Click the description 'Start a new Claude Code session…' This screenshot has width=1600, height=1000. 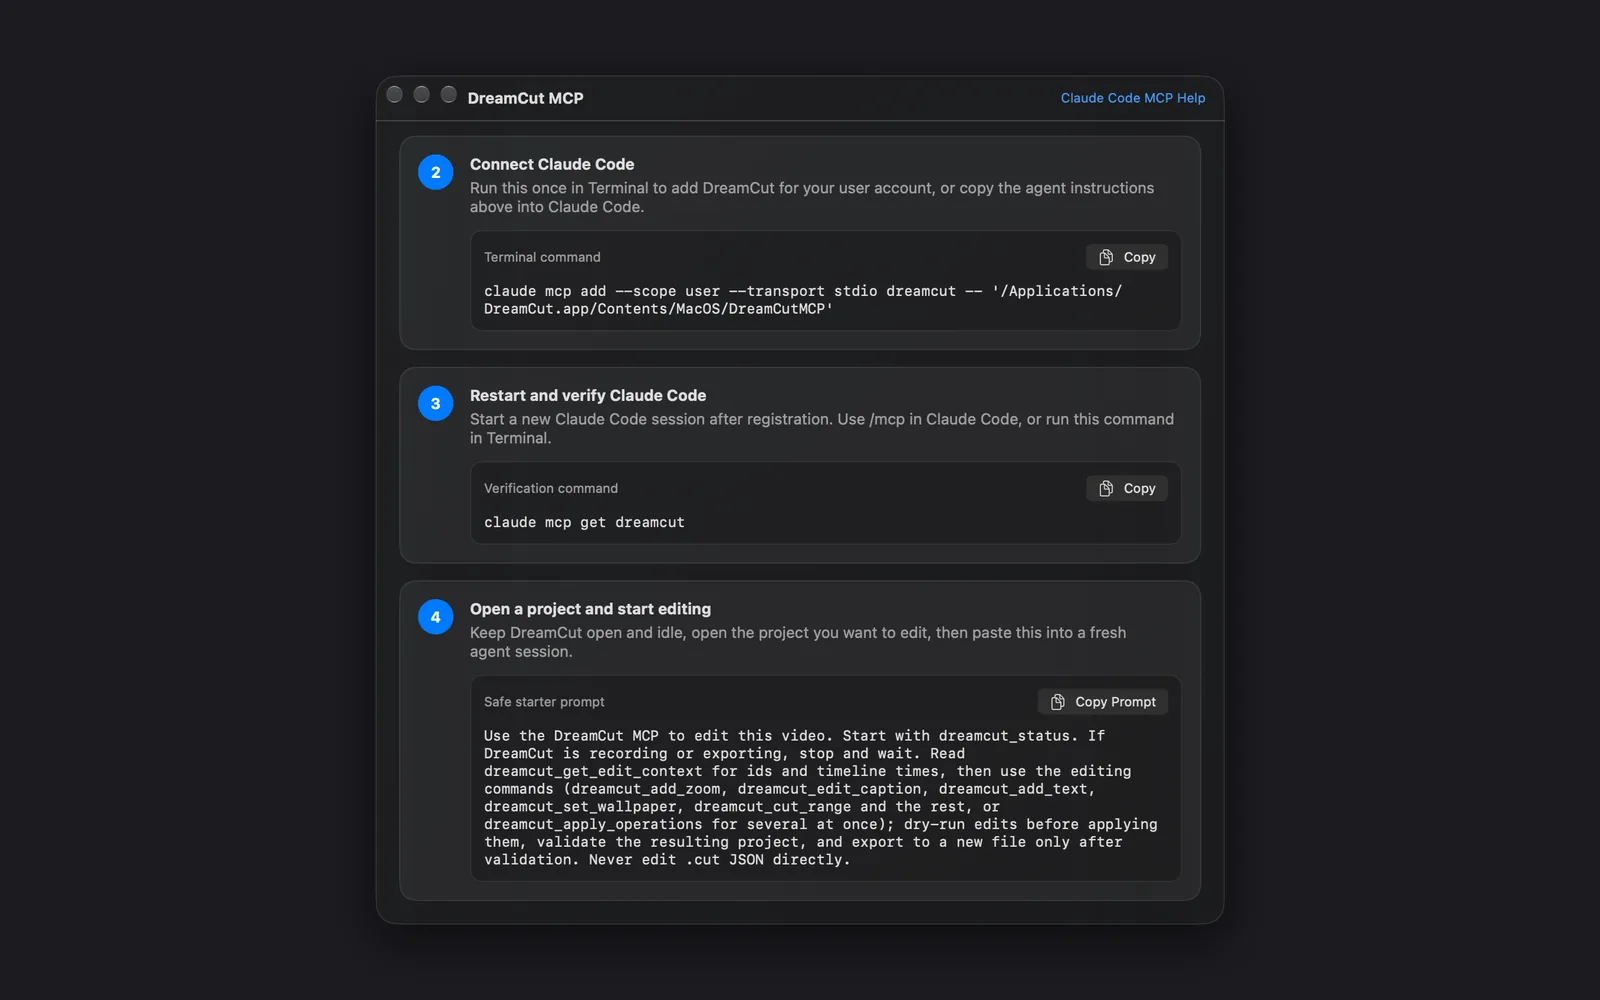point(822,428)
